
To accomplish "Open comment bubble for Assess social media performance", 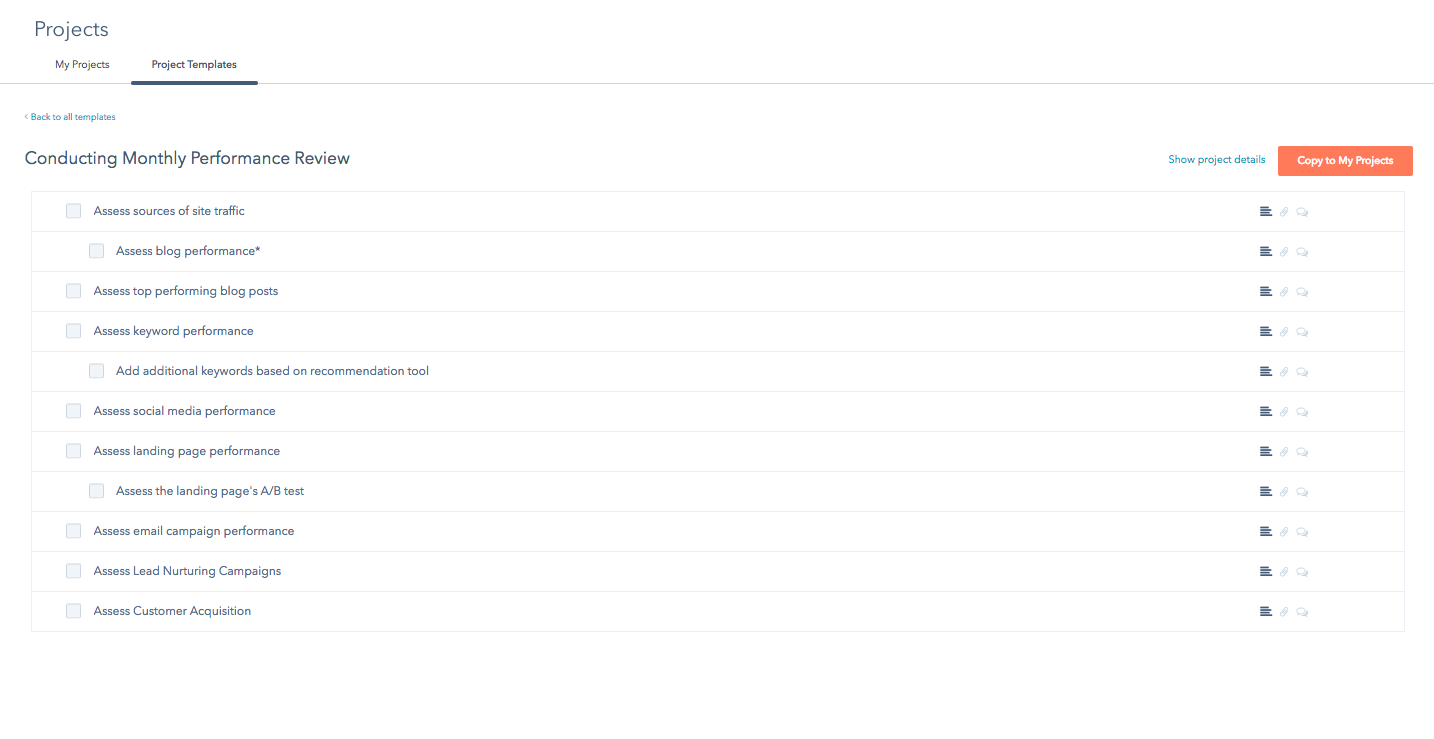I will coord(1302,411).
